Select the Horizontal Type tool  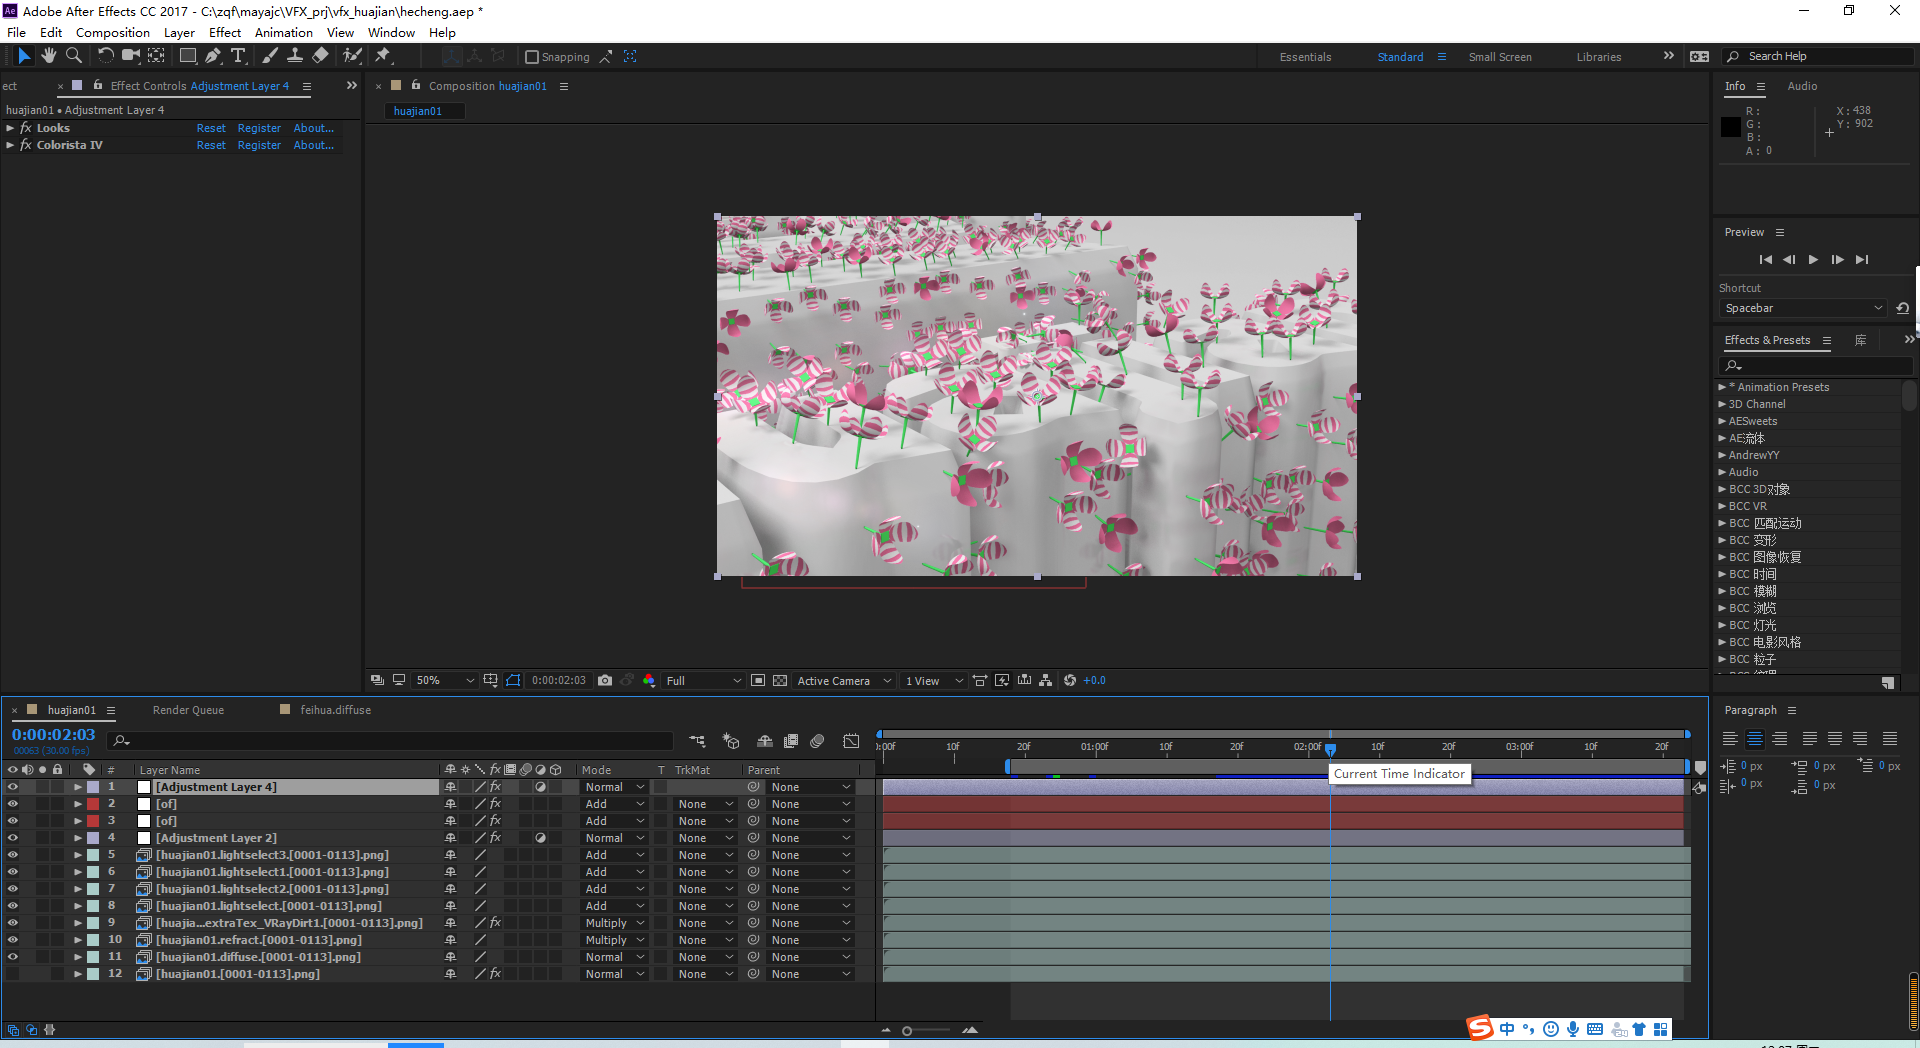pos(238,56)
